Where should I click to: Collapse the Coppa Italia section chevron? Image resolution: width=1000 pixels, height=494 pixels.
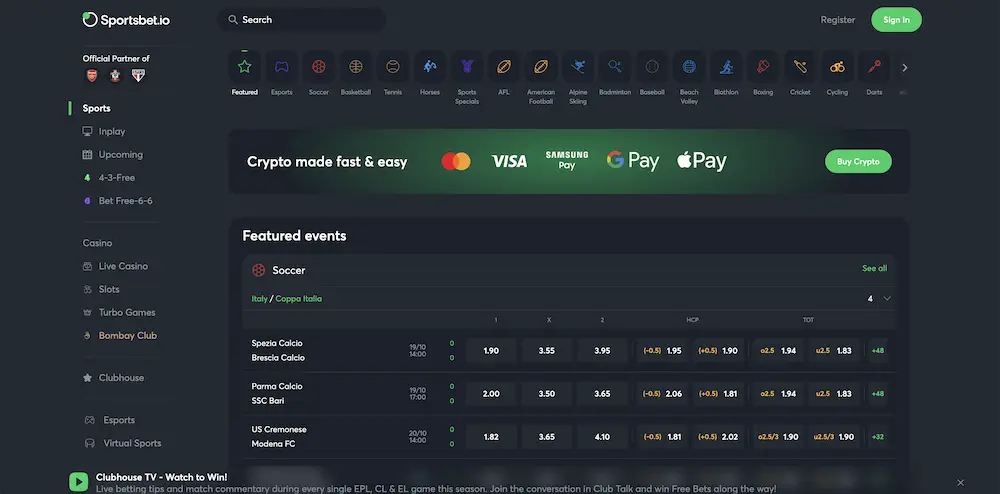(886, 298)
